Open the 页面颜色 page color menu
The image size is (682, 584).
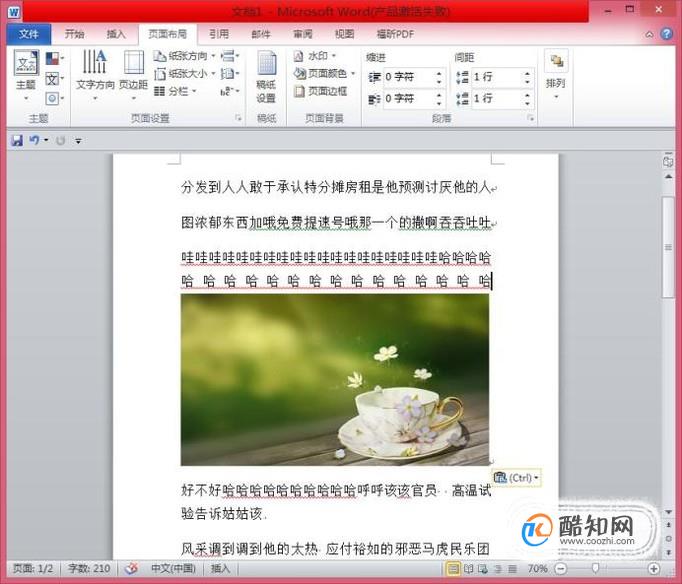[324, 73]
